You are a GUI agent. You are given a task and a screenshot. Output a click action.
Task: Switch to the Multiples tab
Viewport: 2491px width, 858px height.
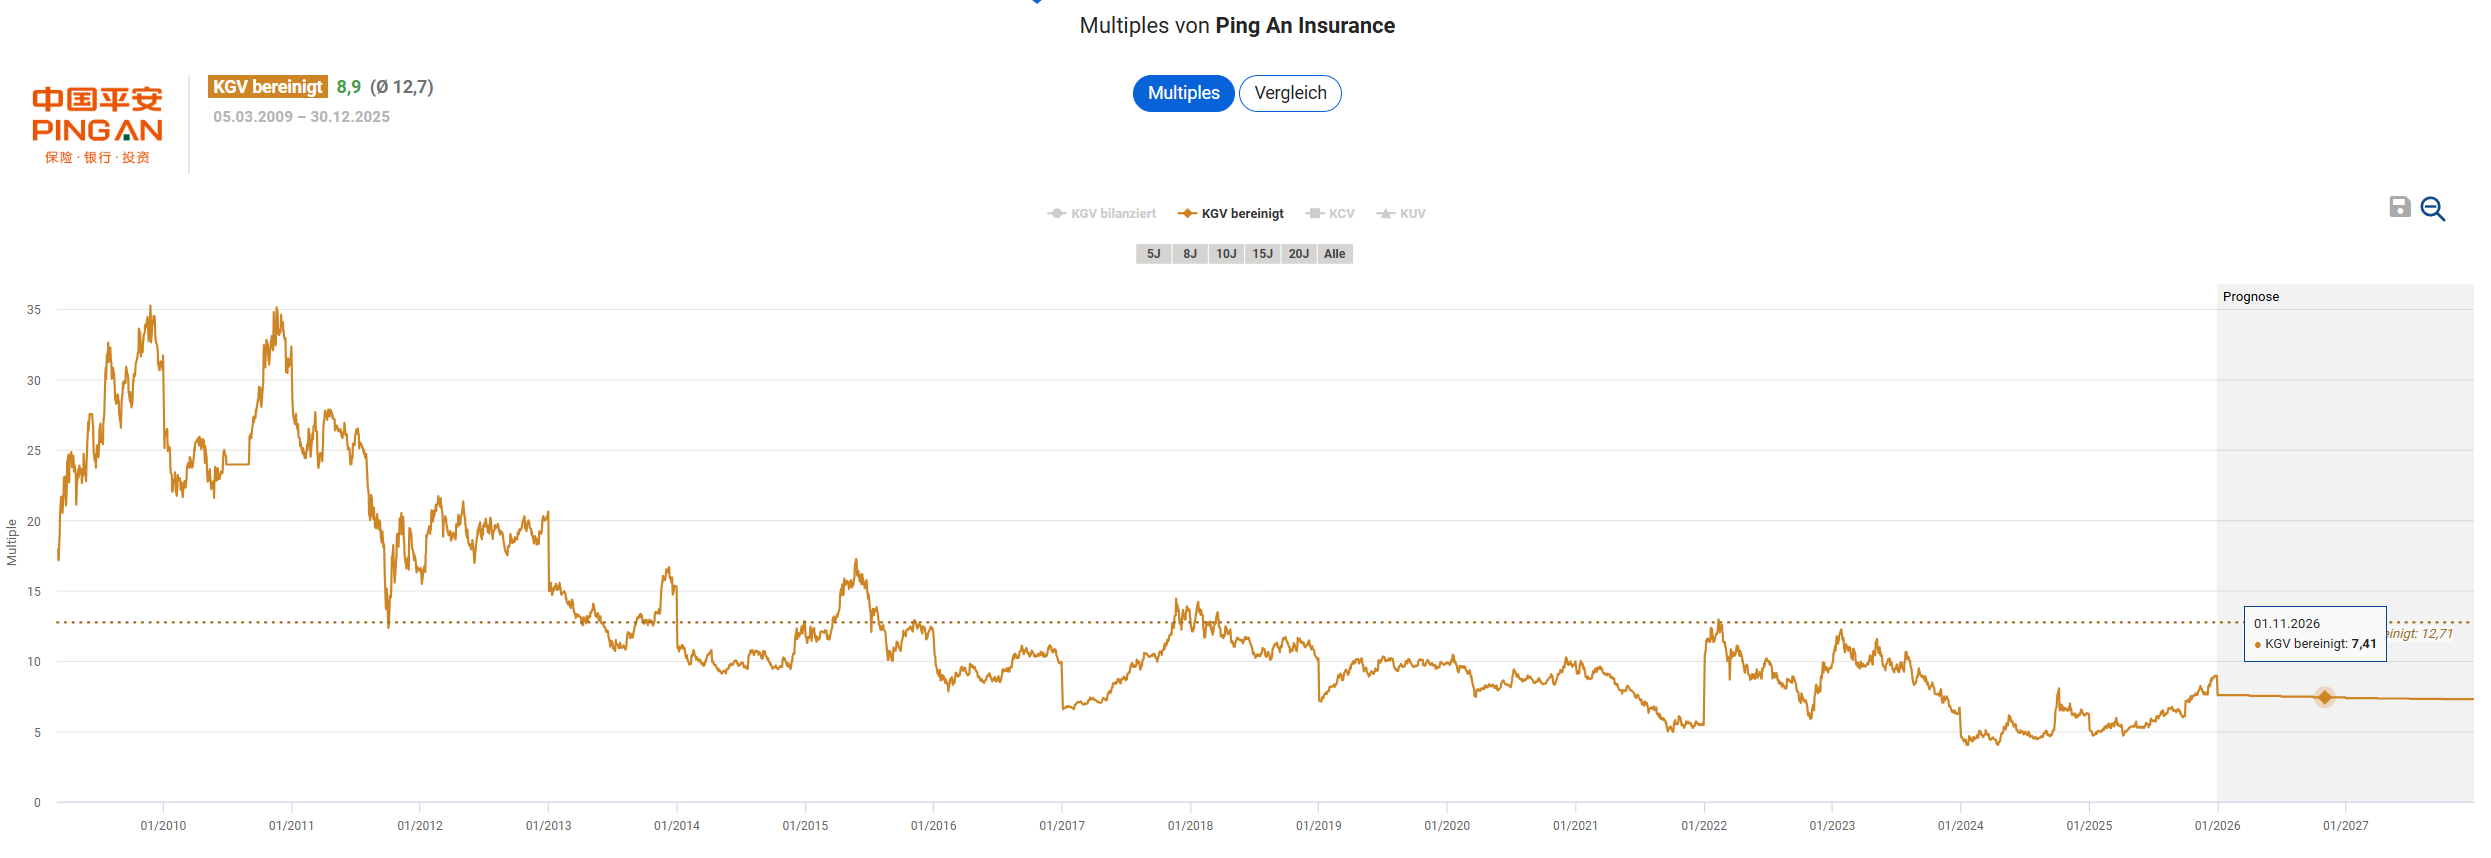[x=1183, y=93]
